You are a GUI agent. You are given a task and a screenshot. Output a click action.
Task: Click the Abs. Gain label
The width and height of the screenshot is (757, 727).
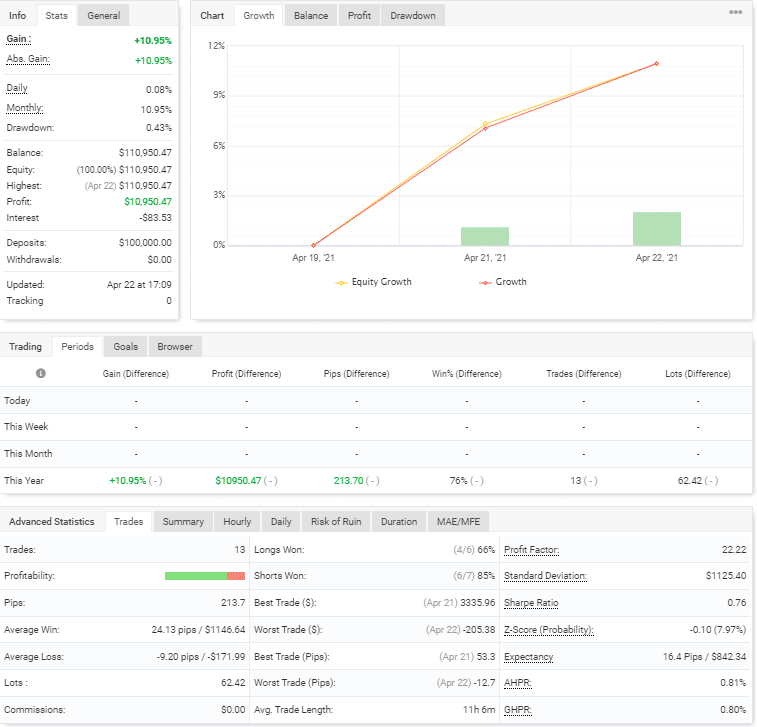[28, 59]
